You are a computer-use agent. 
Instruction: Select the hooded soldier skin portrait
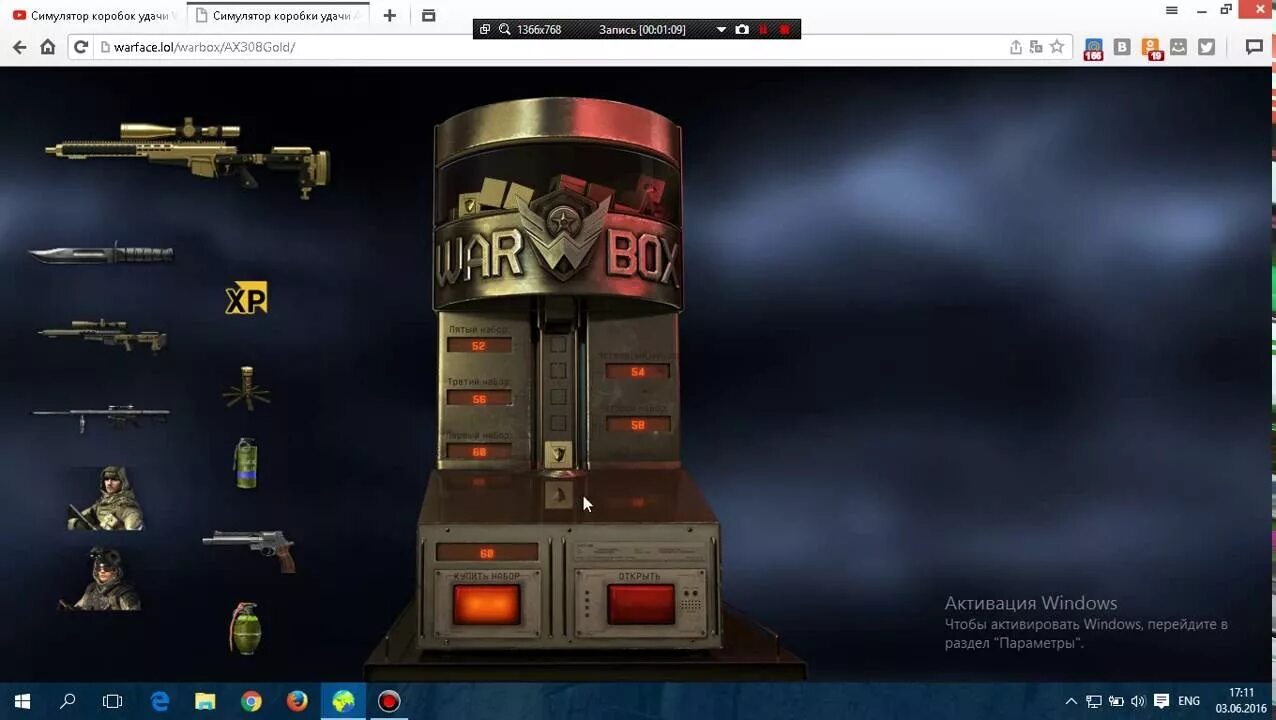[105, 497]
